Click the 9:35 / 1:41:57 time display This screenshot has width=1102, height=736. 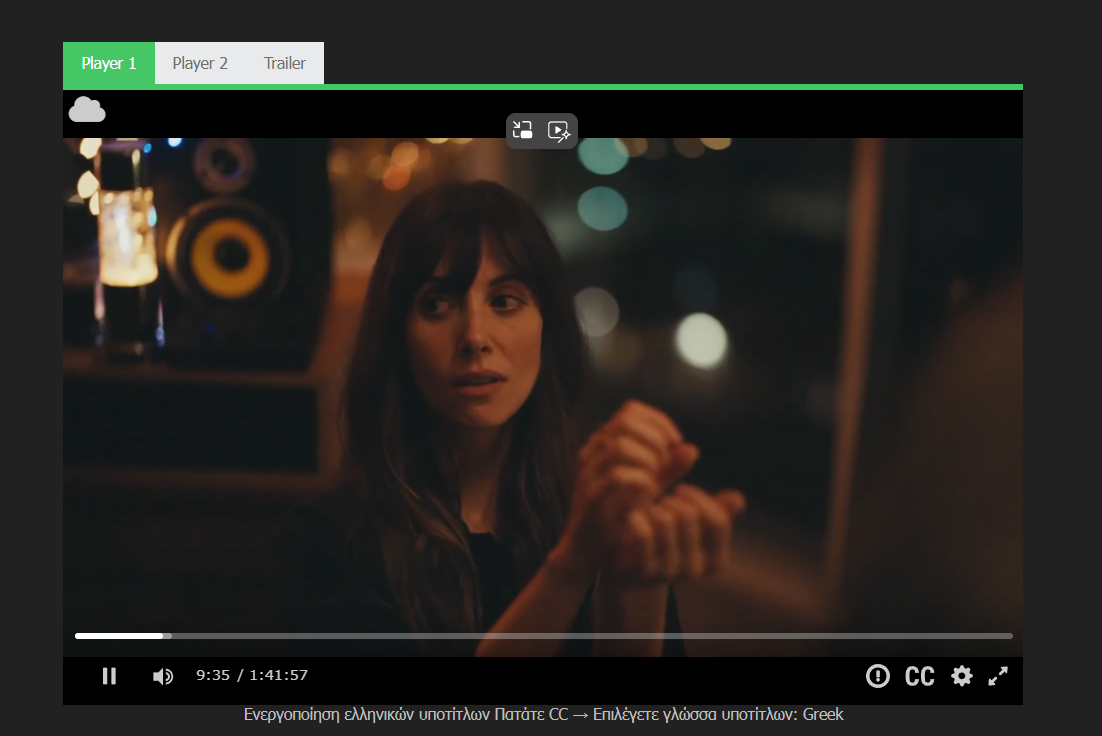click(252, 675)
